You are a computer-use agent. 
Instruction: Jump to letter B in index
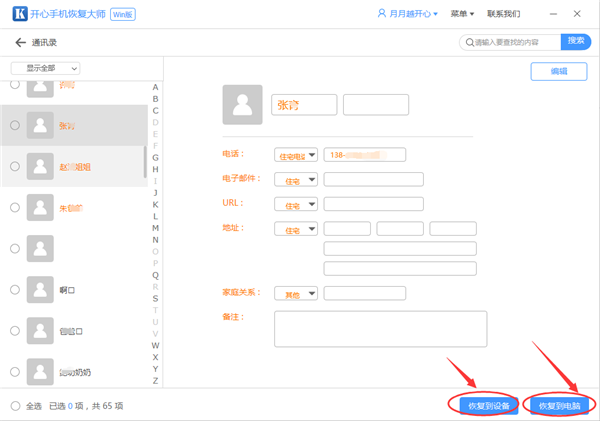(x=155, y=99)
